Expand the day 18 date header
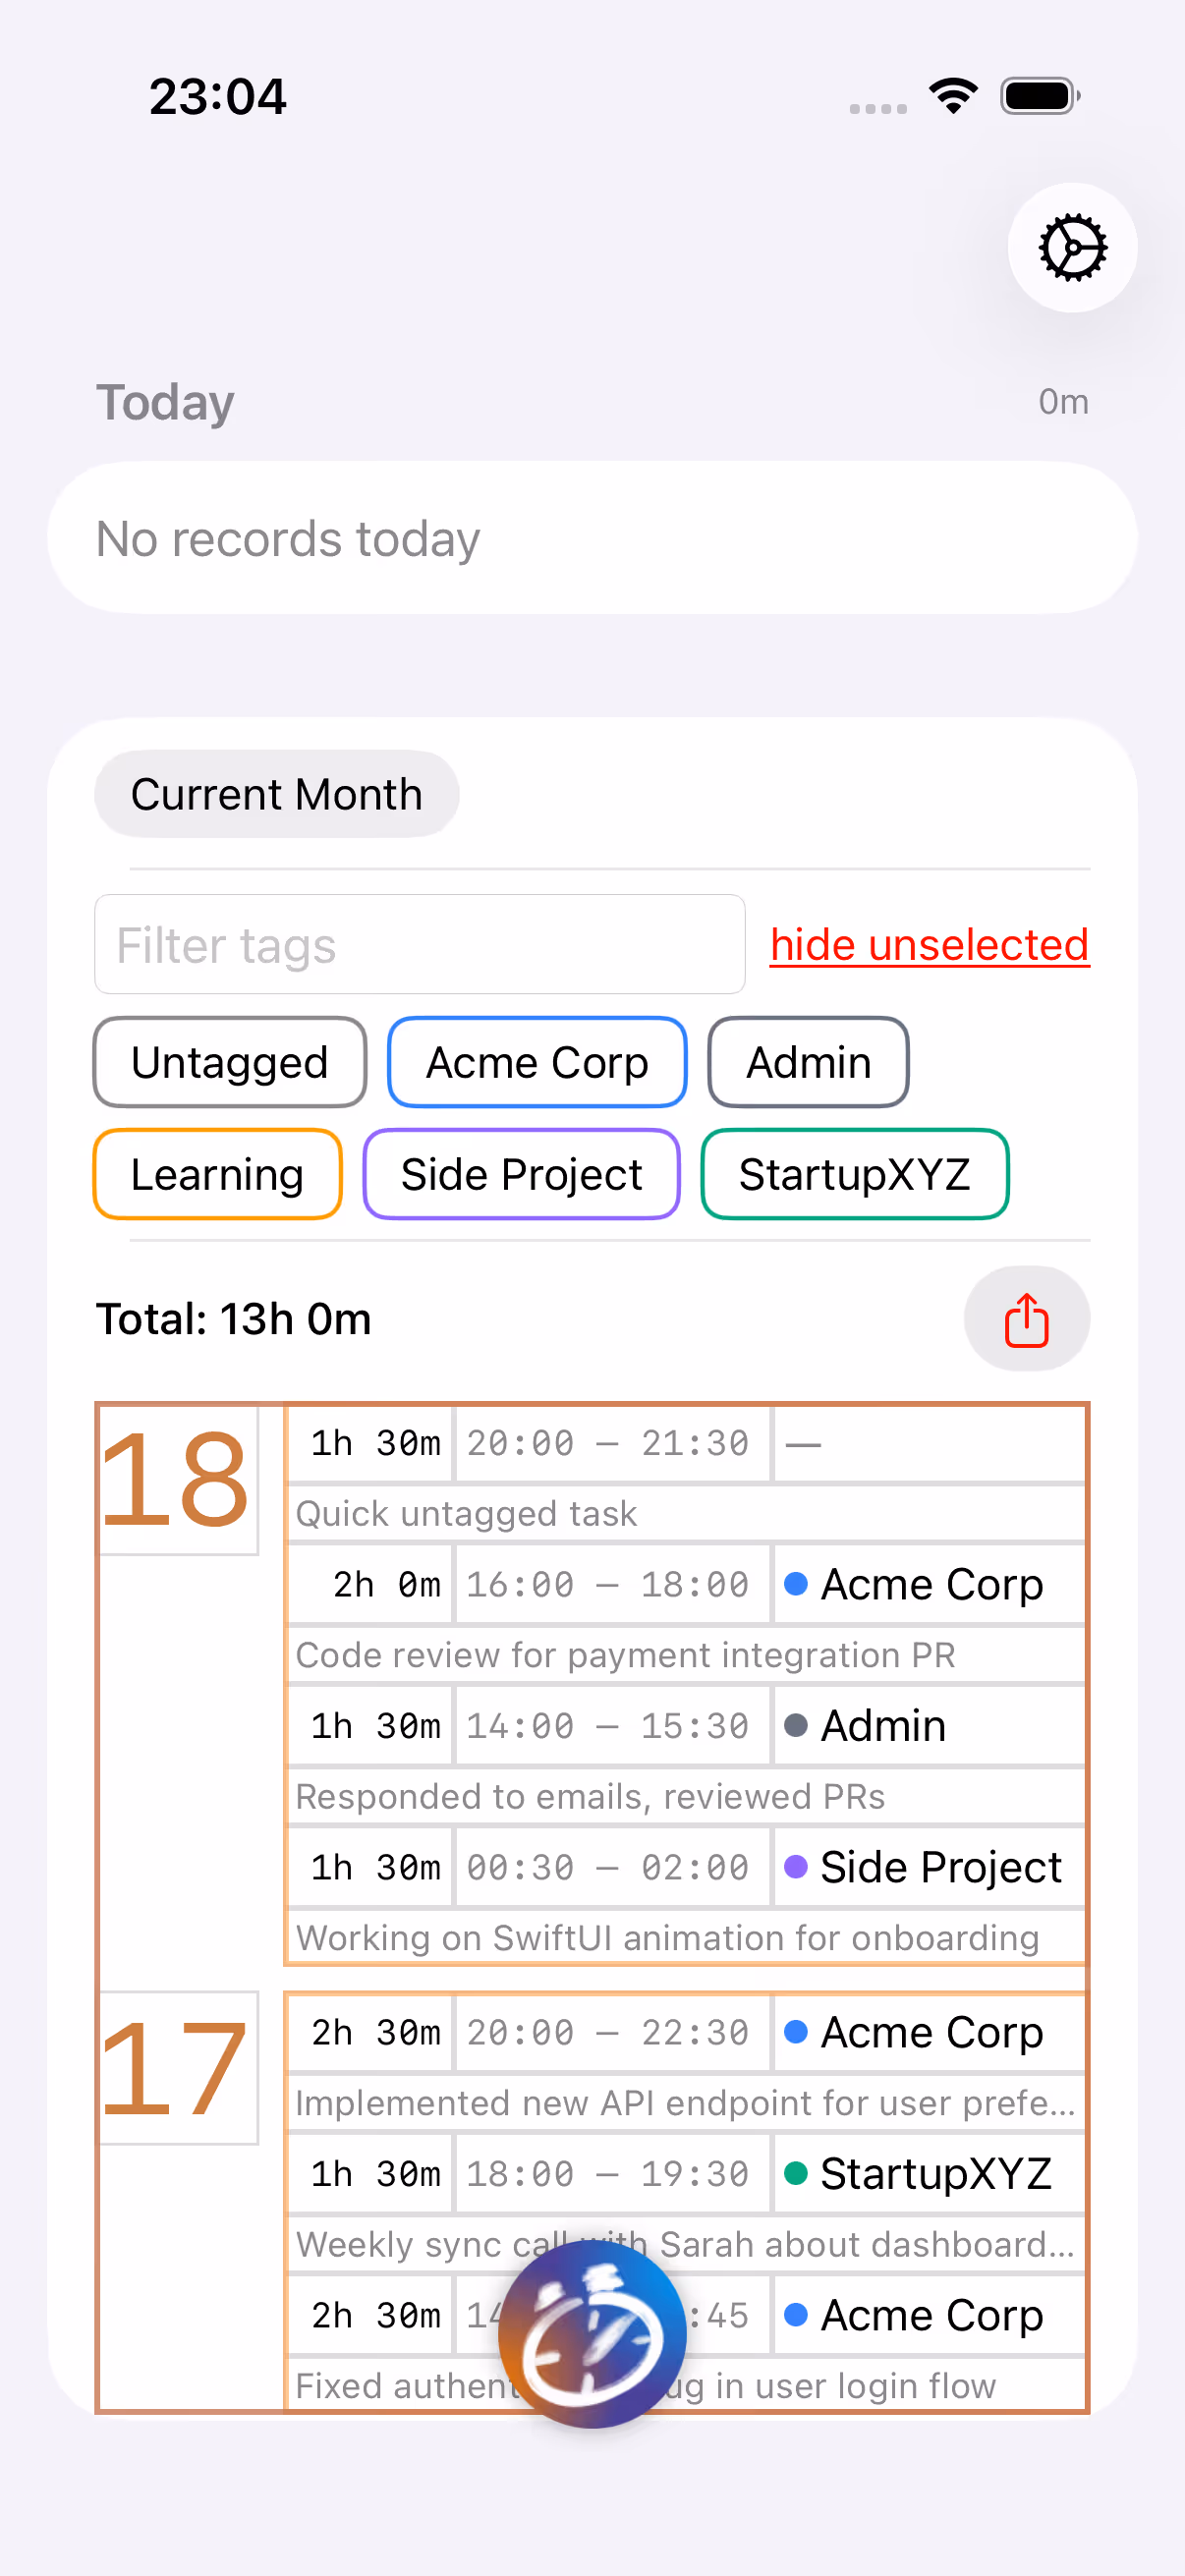The image size is (1185, 2576). pyautogui.click(x=176, y=1479)
